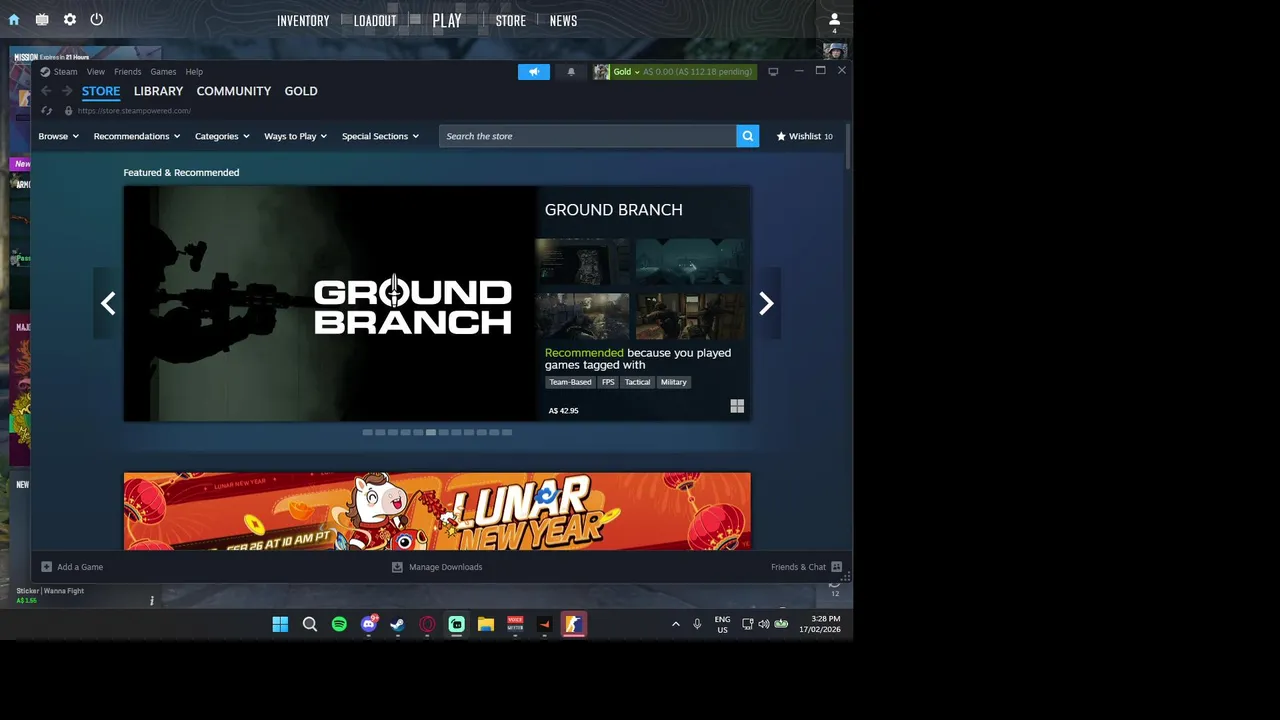
Task: Open the Help menu
Action: coord(194,72)
